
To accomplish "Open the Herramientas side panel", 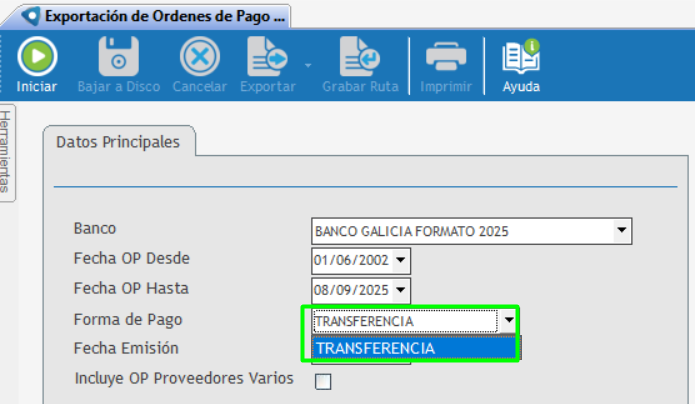I will (x=7, y=152).
